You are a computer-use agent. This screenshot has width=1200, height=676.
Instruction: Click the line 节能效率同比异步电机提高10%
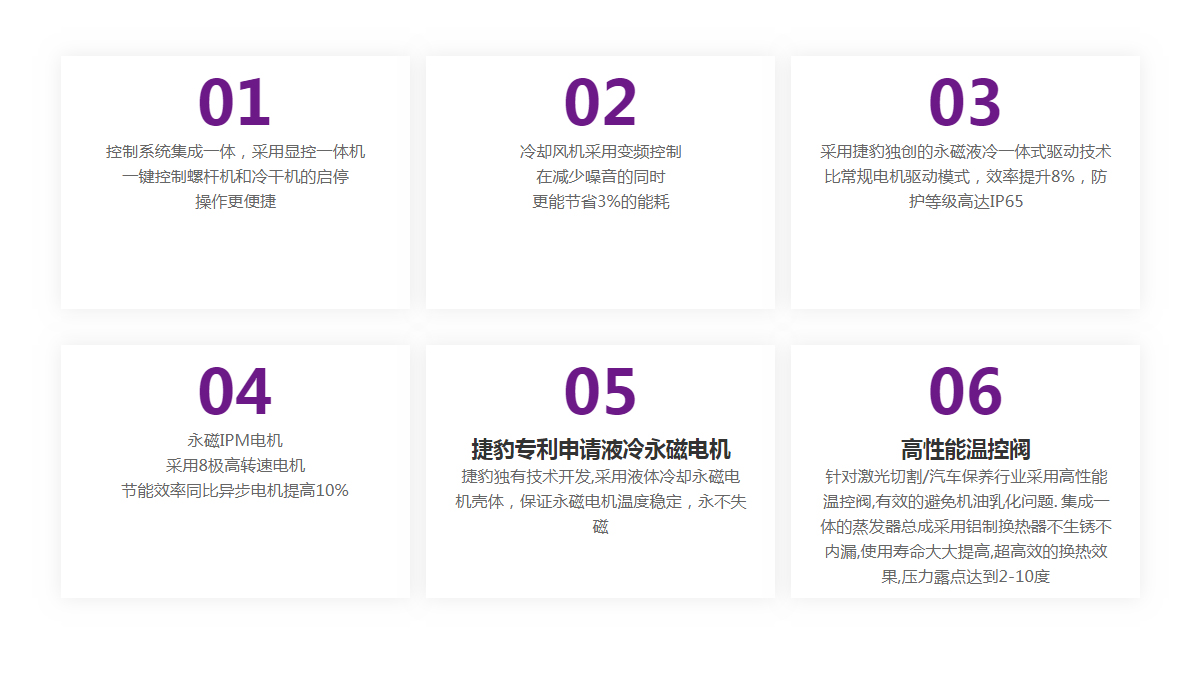tap(235, 490)
